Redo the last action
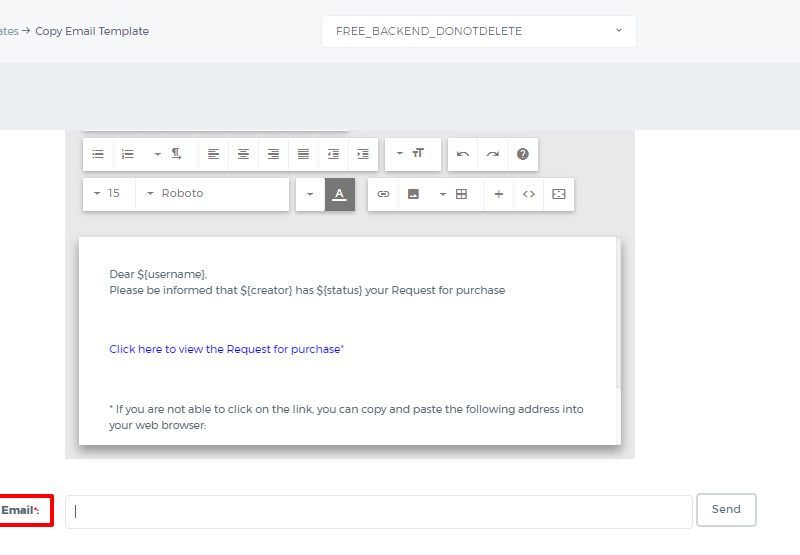Image resolution: width=800 pixels, height=555 pixels. [493, 154]
